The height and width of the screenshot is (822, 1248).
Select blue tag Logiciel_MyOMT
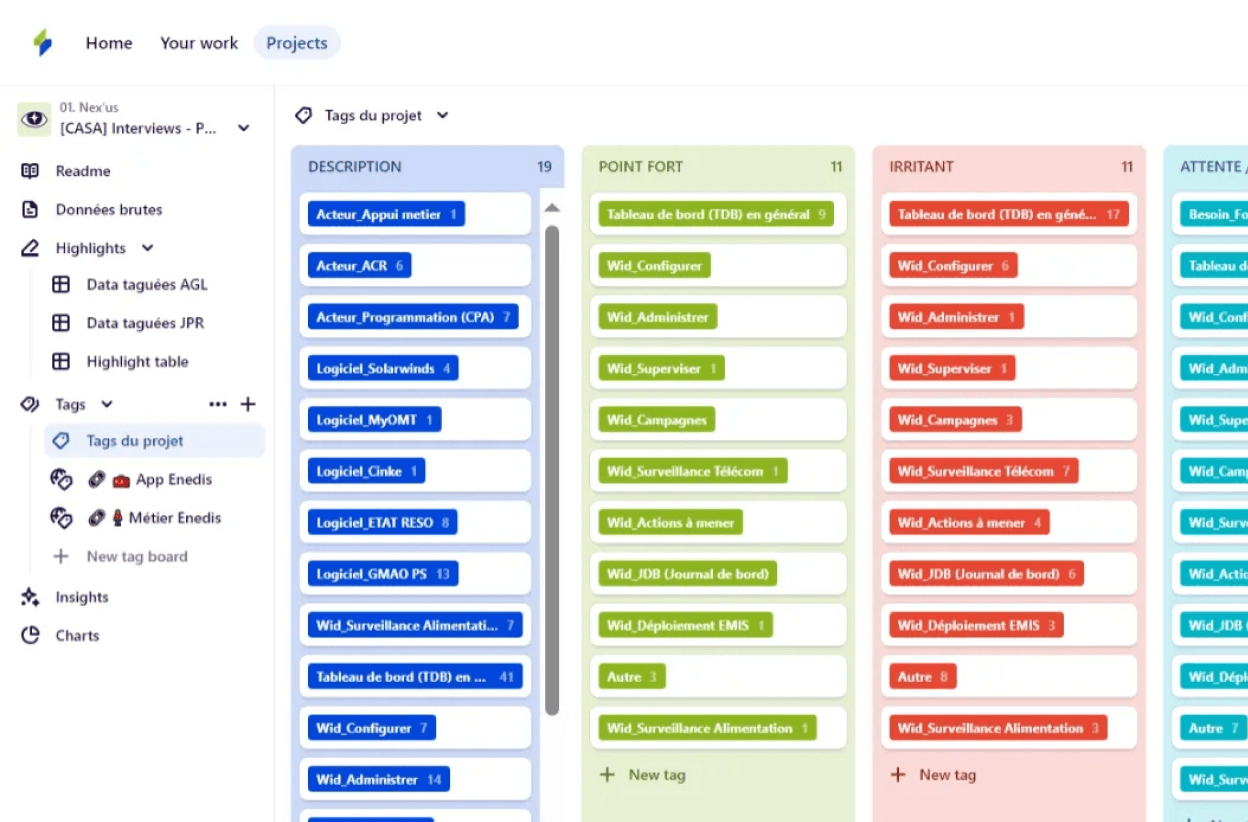[374, 420]
